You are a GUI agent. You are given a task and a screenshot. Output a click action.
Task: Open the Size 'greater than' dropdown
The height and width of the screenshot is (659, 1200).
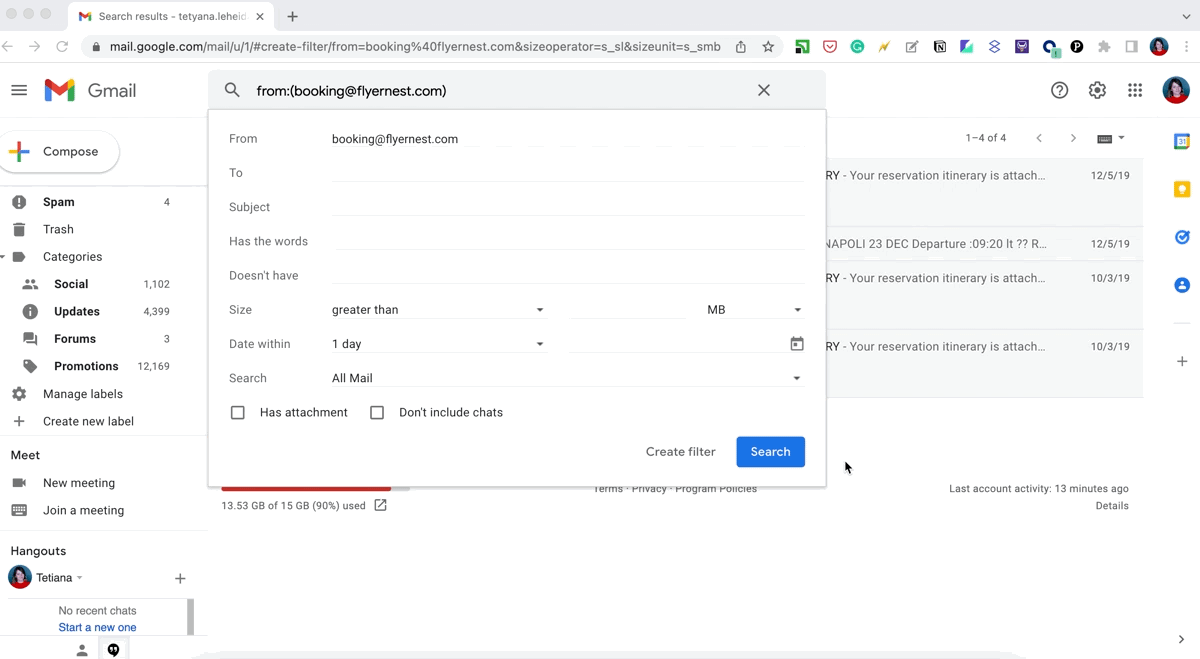438,310
